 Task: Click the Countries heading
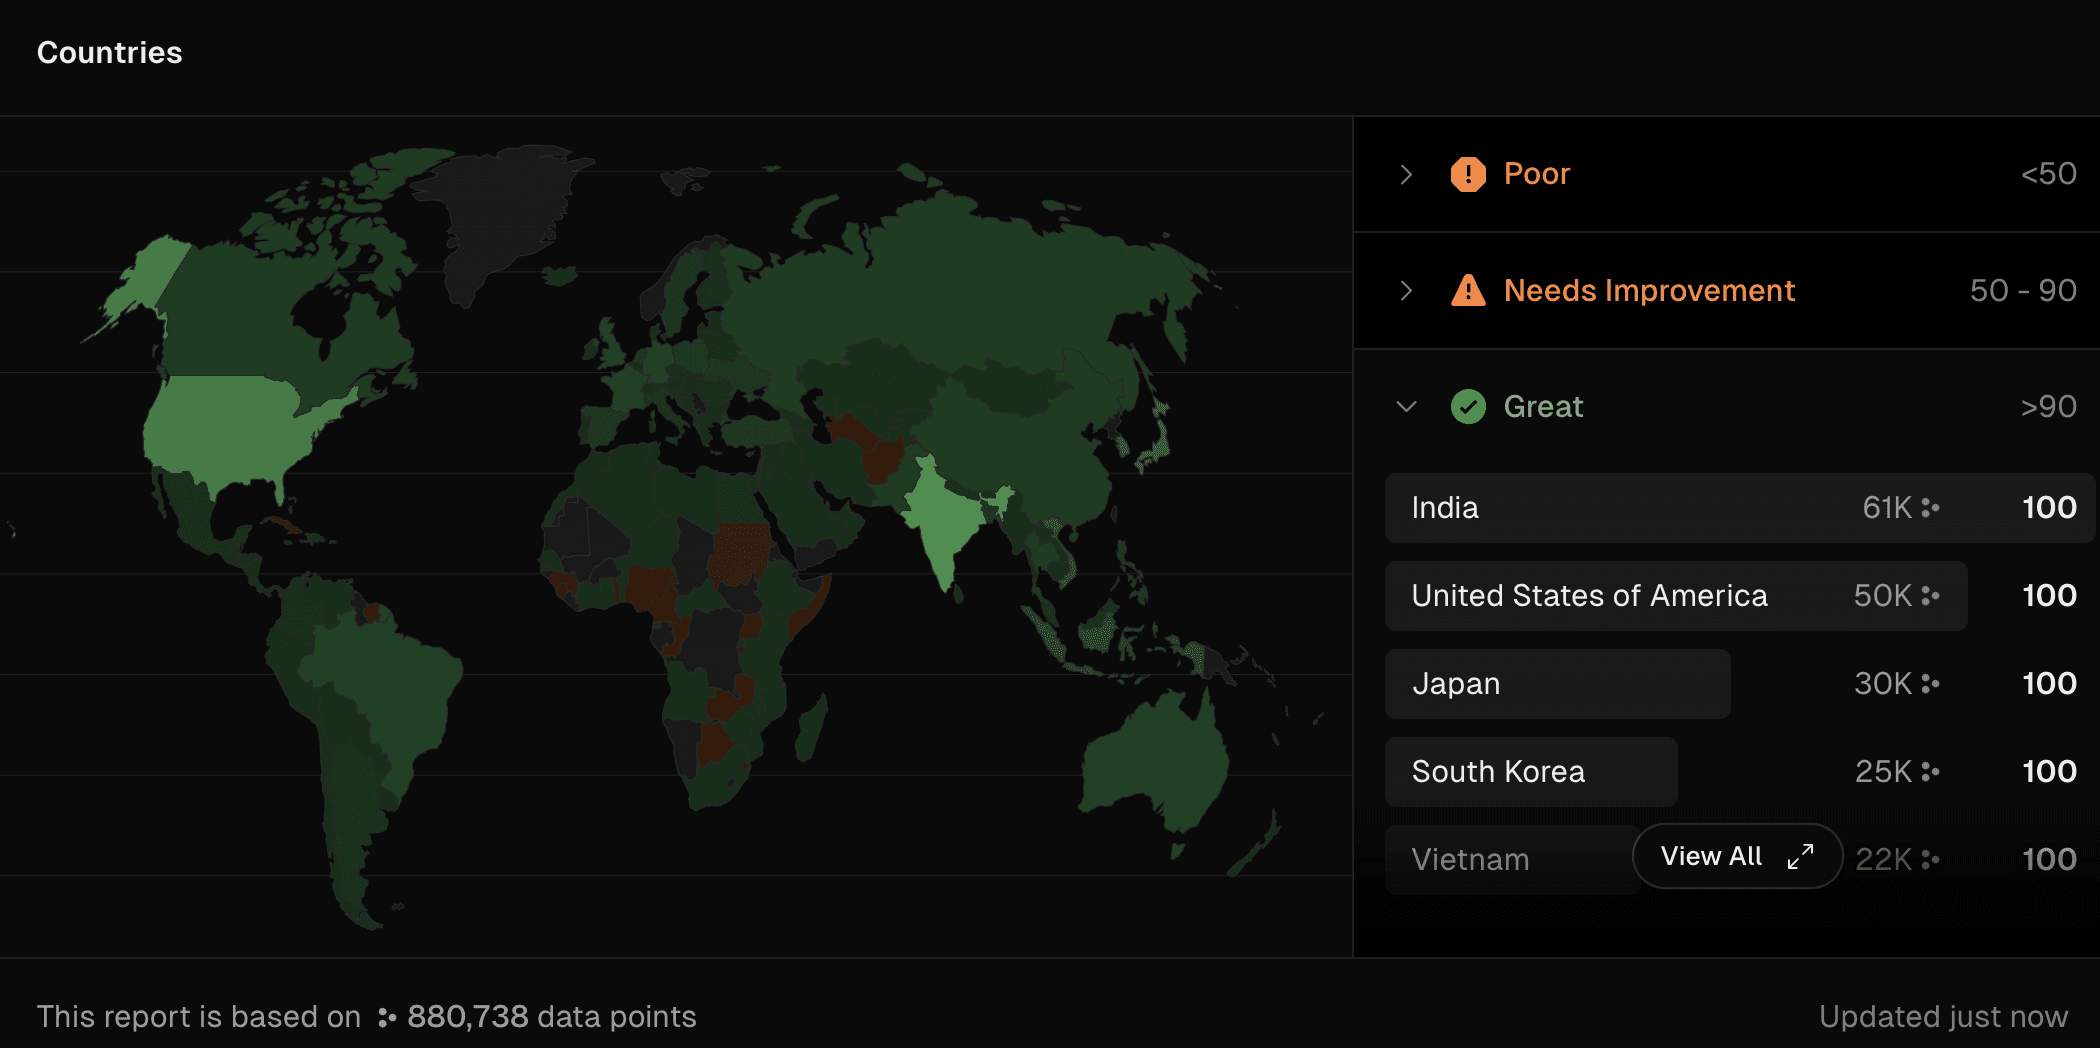110,52
